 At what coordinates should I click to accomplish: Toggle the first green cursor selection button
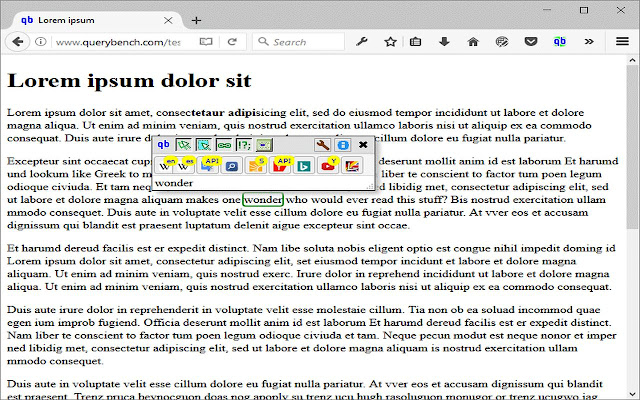[x=183, y=145]
